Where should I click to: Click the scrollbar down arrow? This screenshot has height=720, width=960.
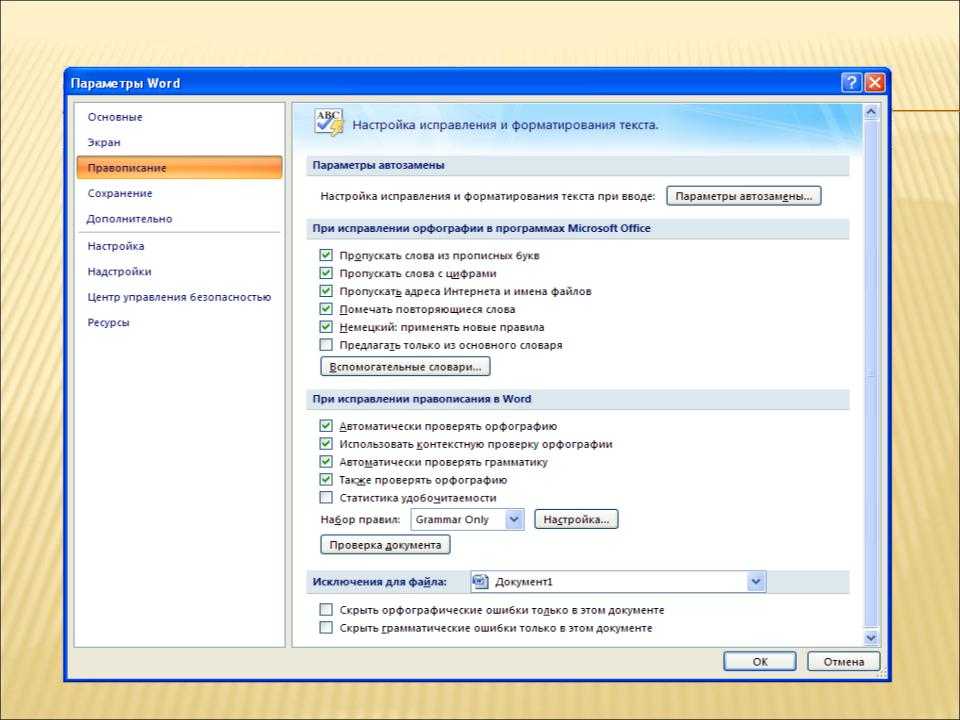click(871, 637)
